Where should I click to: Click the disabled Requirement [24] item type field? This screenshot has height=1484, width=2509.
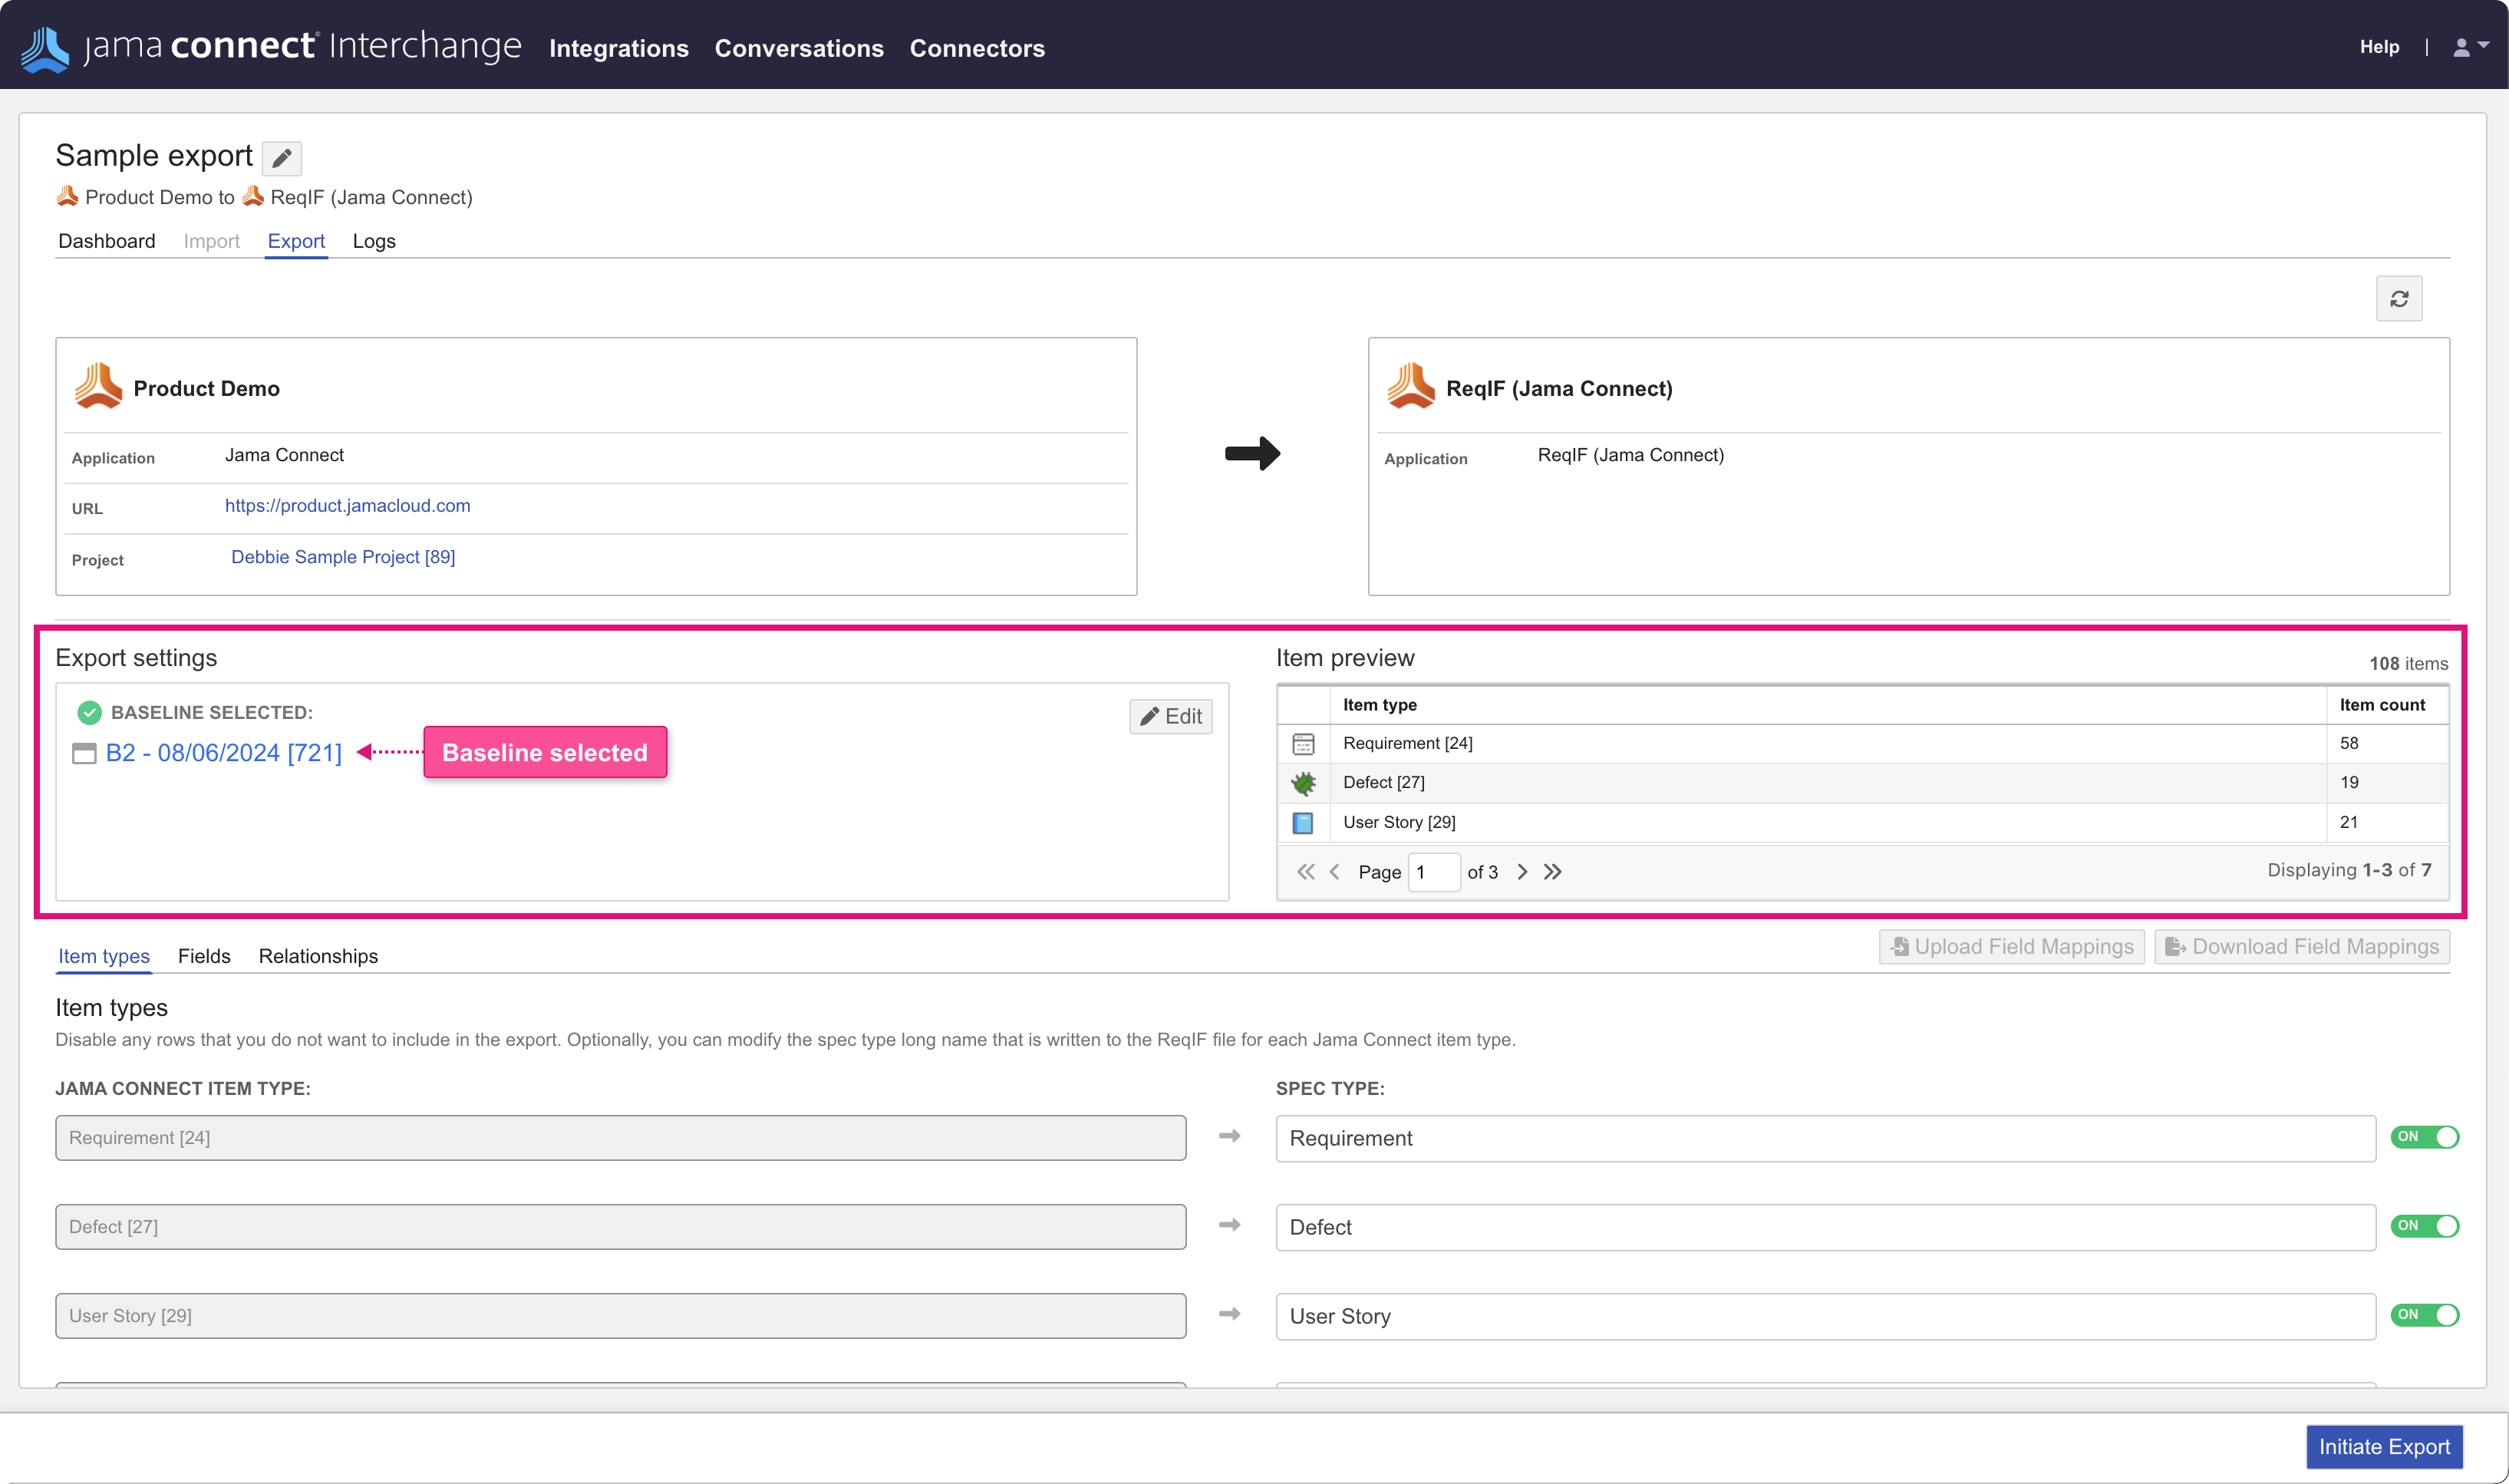coord(621,1138)
